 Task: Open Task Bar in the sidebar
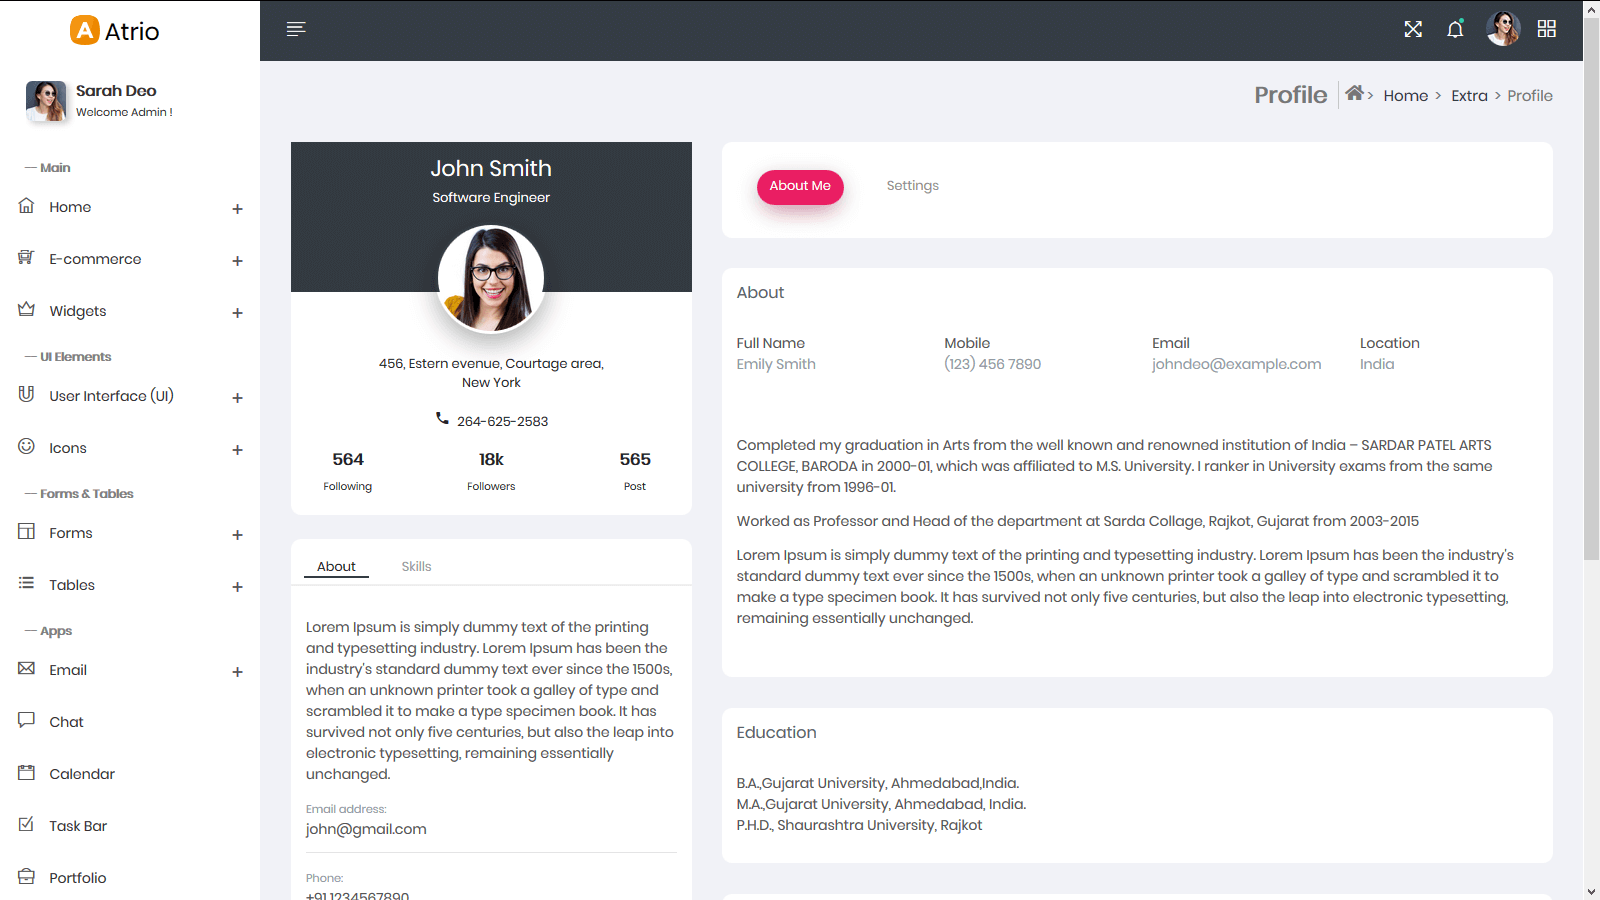point(78,826)
